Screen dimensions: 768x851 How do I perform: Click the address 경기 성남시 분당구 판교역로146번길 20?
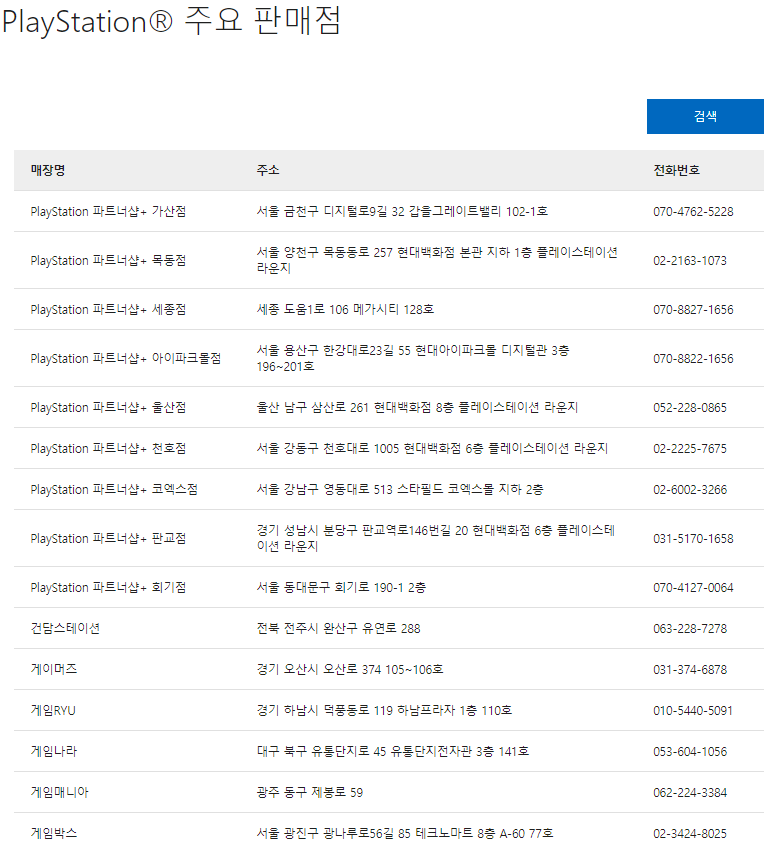click(436, 538)
